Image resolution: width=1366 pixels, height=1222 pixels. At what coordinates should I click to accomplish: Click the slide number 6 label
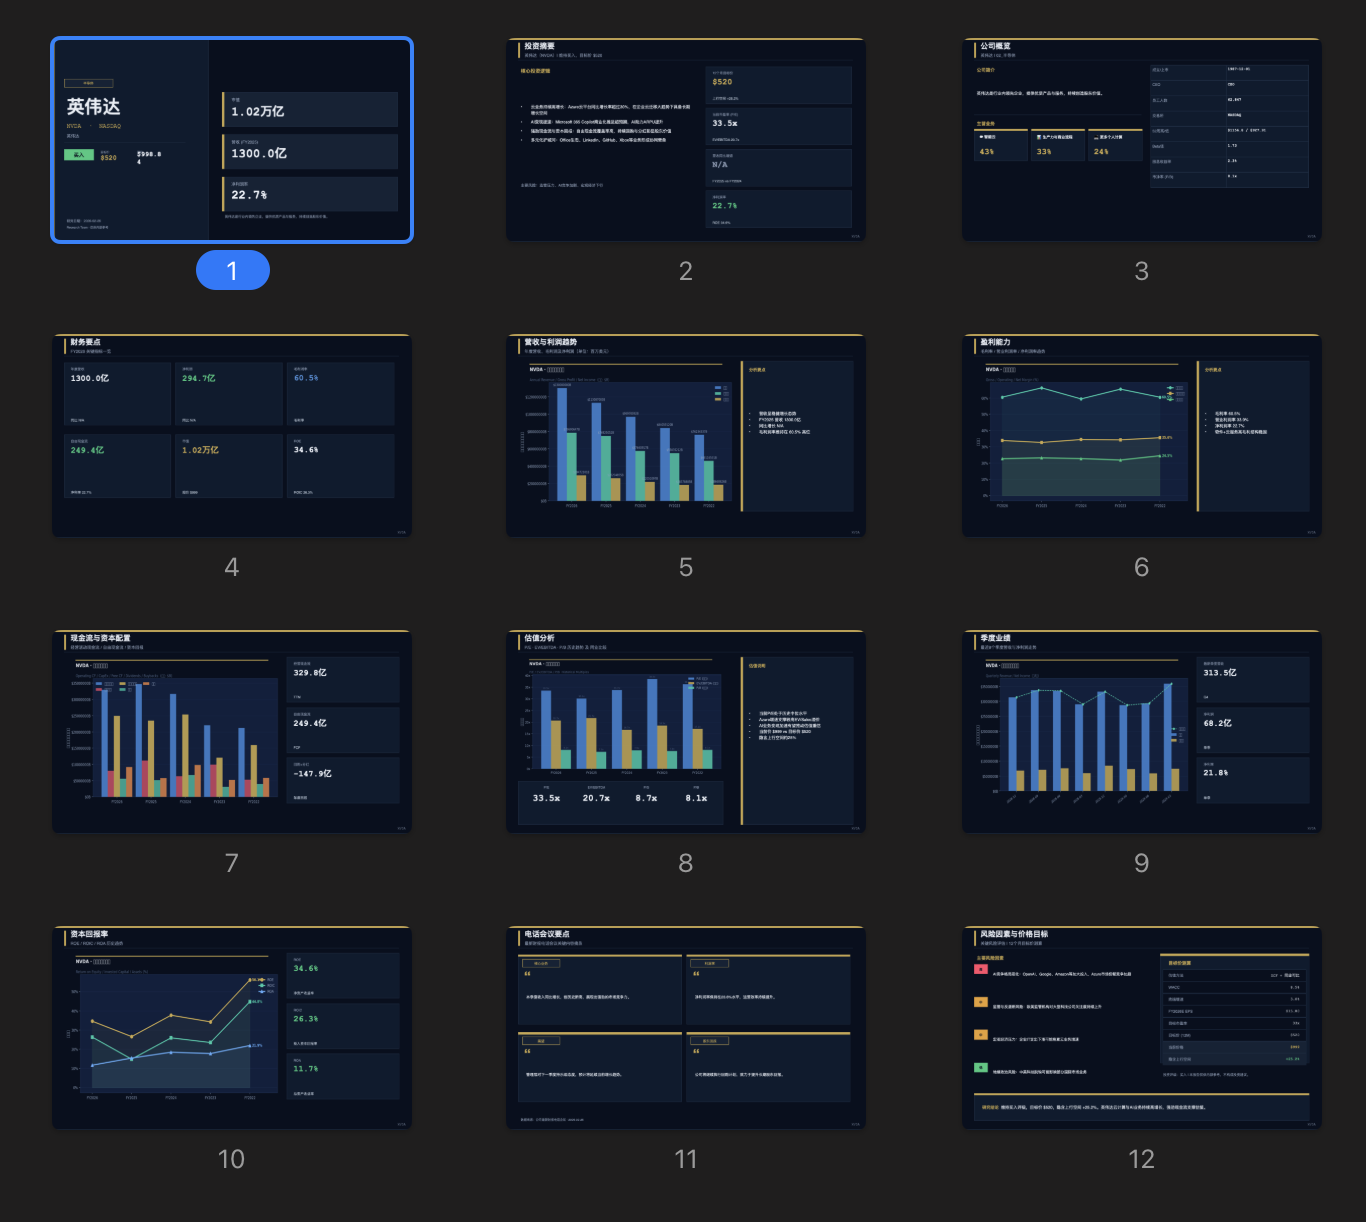pyautogui.click(x=1141, y=567)
